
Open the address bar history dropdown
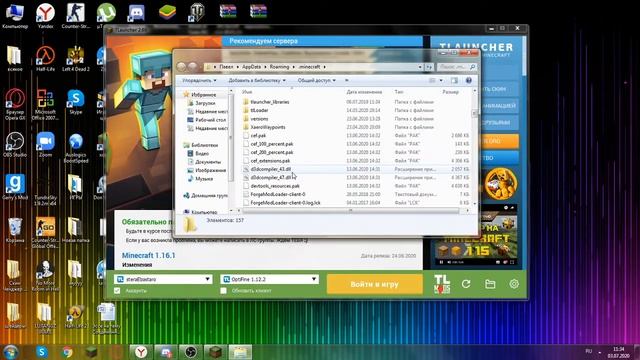tap(420, 67)
